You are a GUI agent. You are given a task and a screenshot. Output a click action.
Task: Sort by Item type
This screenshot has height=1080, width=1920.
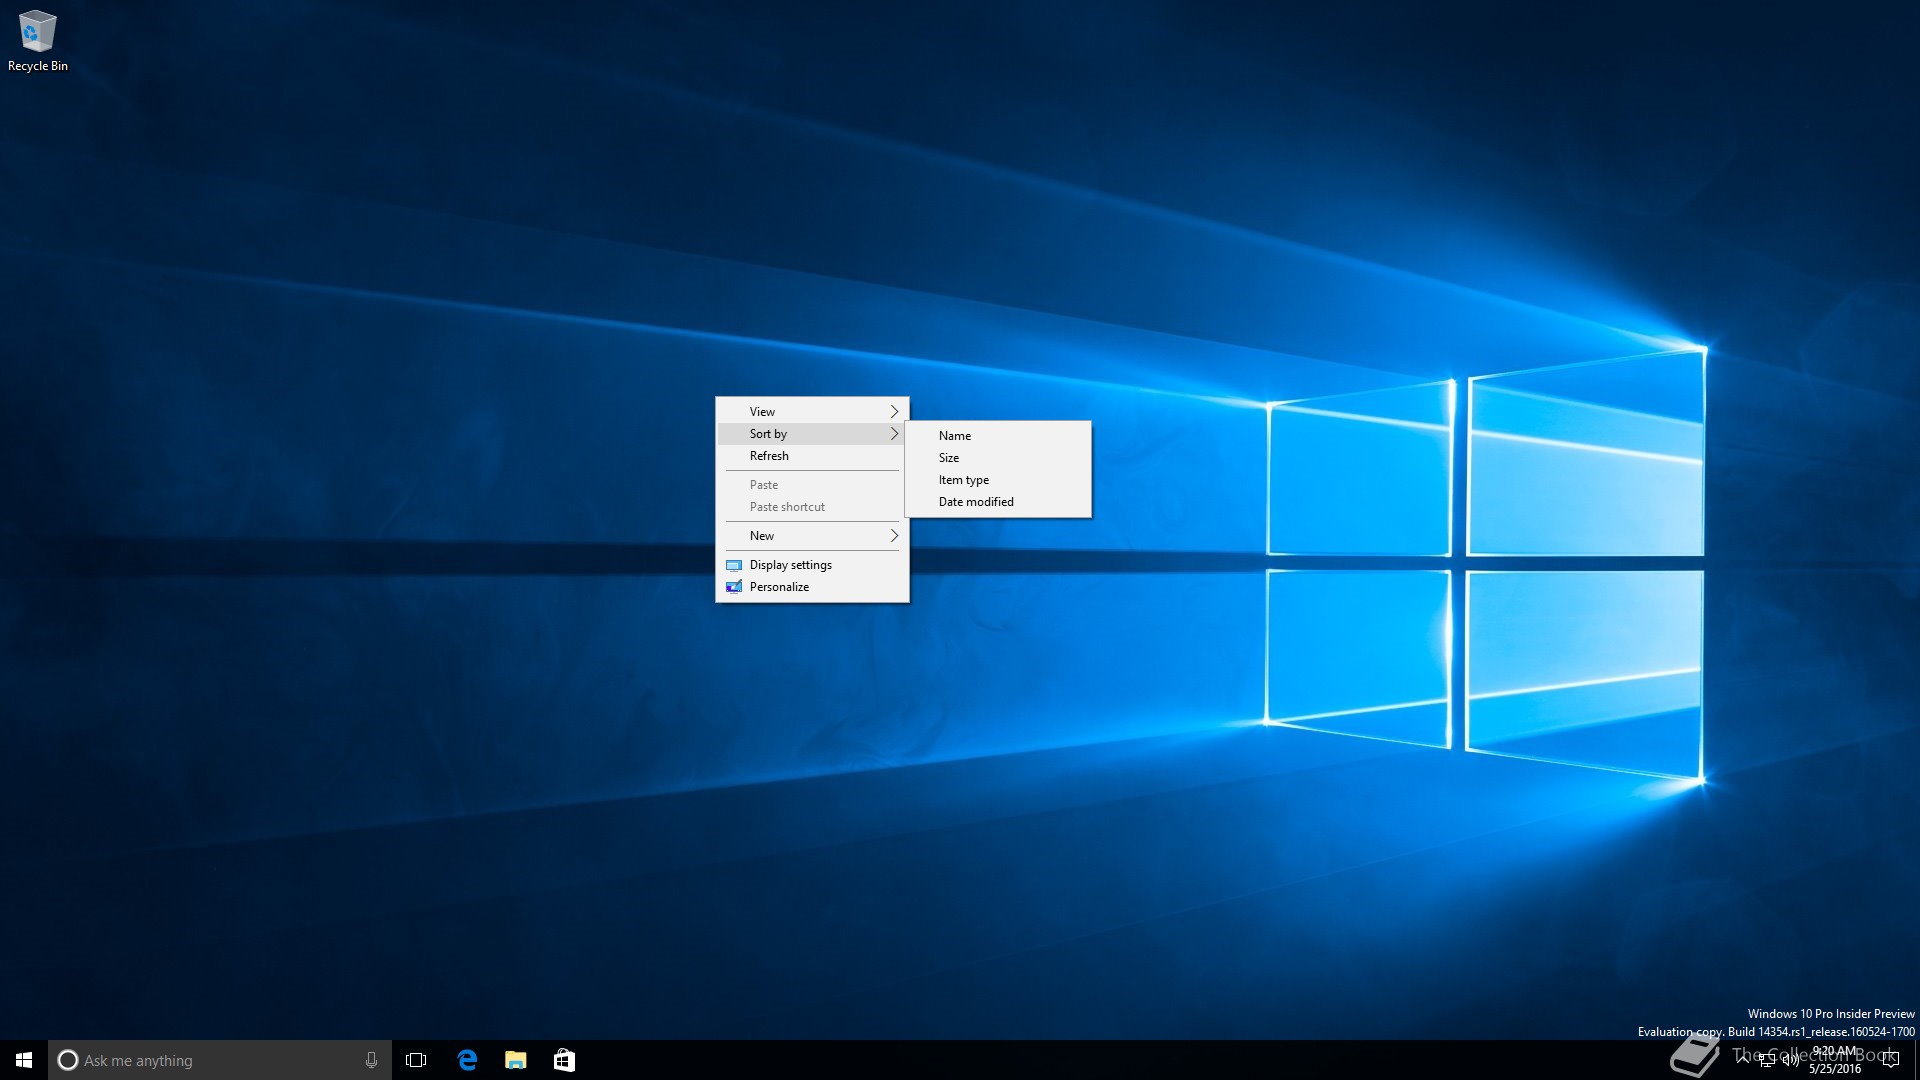tap(964, 480)
